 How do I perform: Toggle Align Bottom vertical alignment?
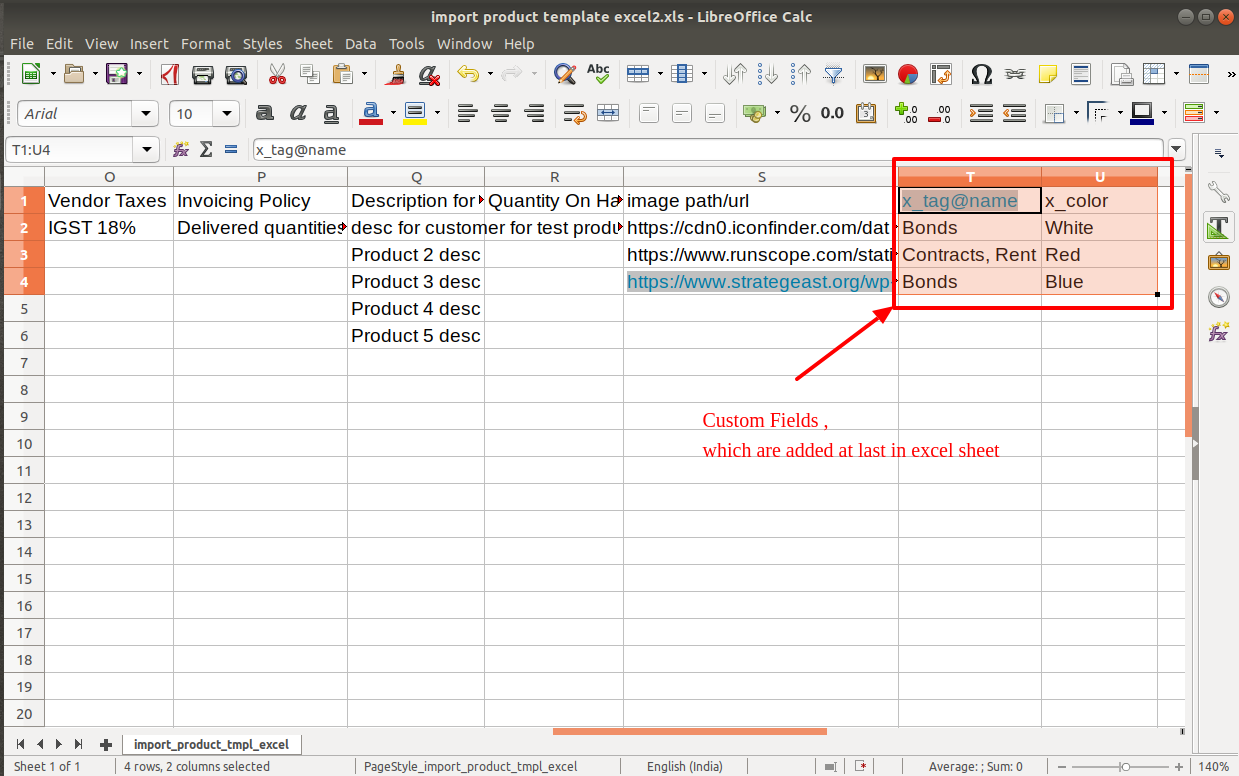click(x=715, y=113)
